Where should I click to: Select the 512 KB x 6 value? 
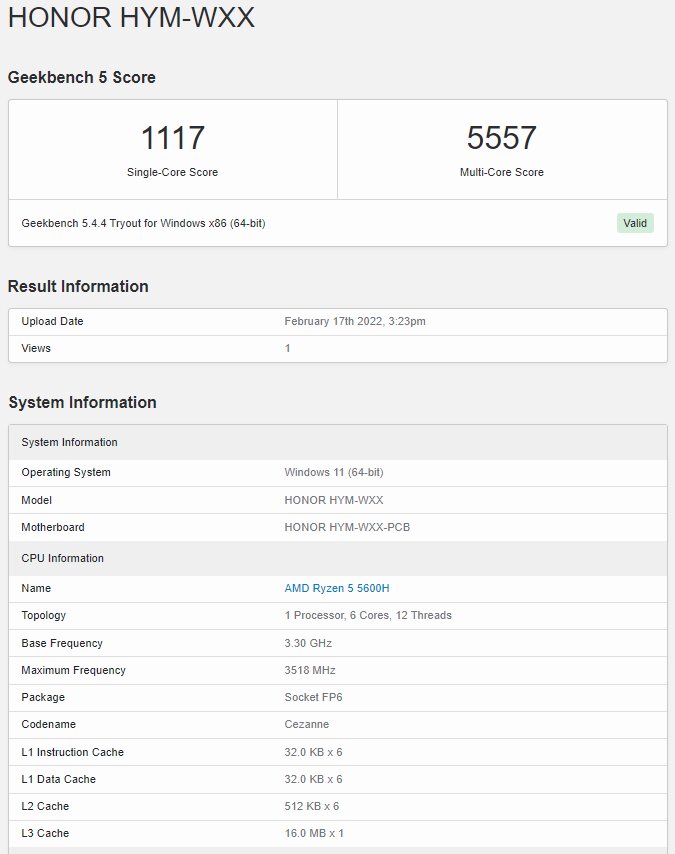(312, 807)
